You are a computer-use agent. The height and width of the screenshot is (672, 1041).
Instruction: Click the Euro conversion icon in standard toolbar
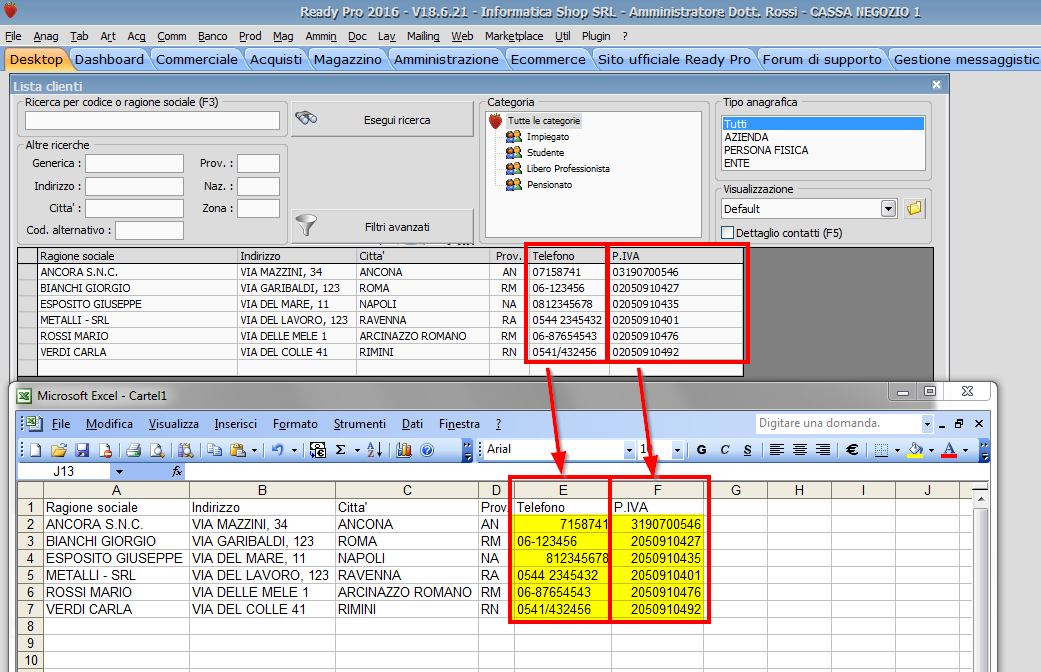pyautogui.click(x=318, y=450)
